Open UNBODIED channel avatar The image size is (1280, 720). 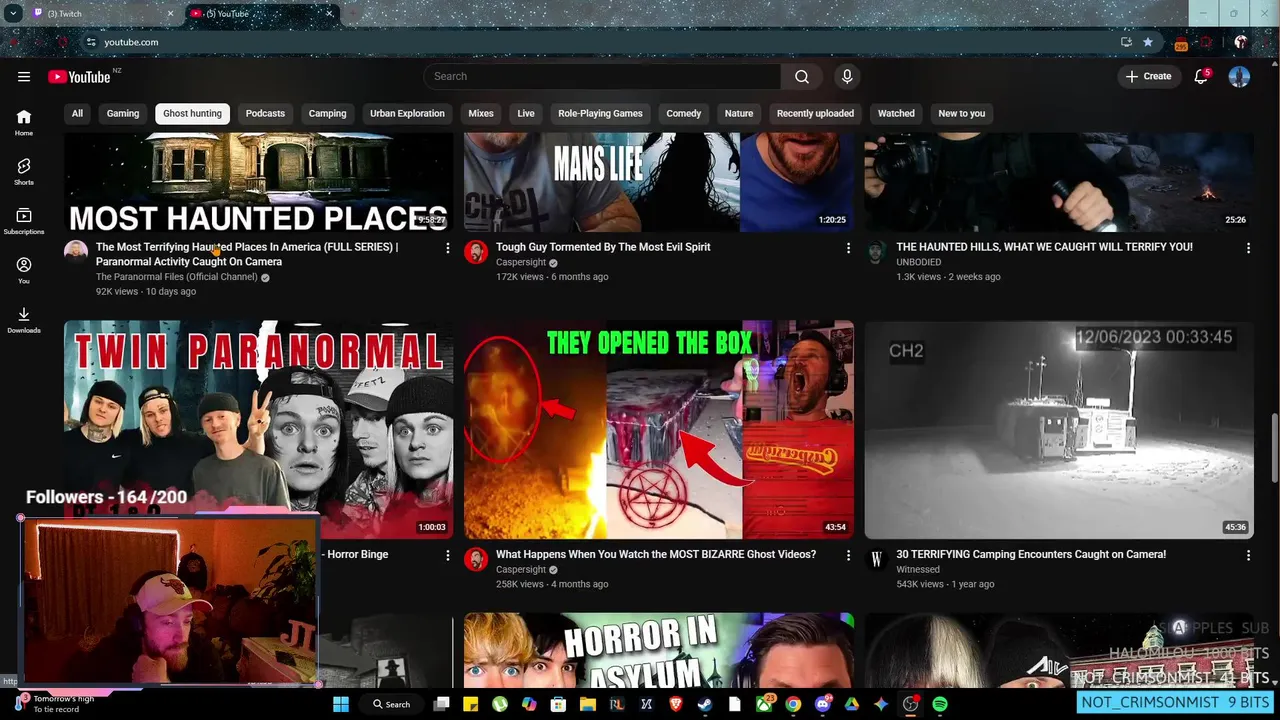(876, 252)
